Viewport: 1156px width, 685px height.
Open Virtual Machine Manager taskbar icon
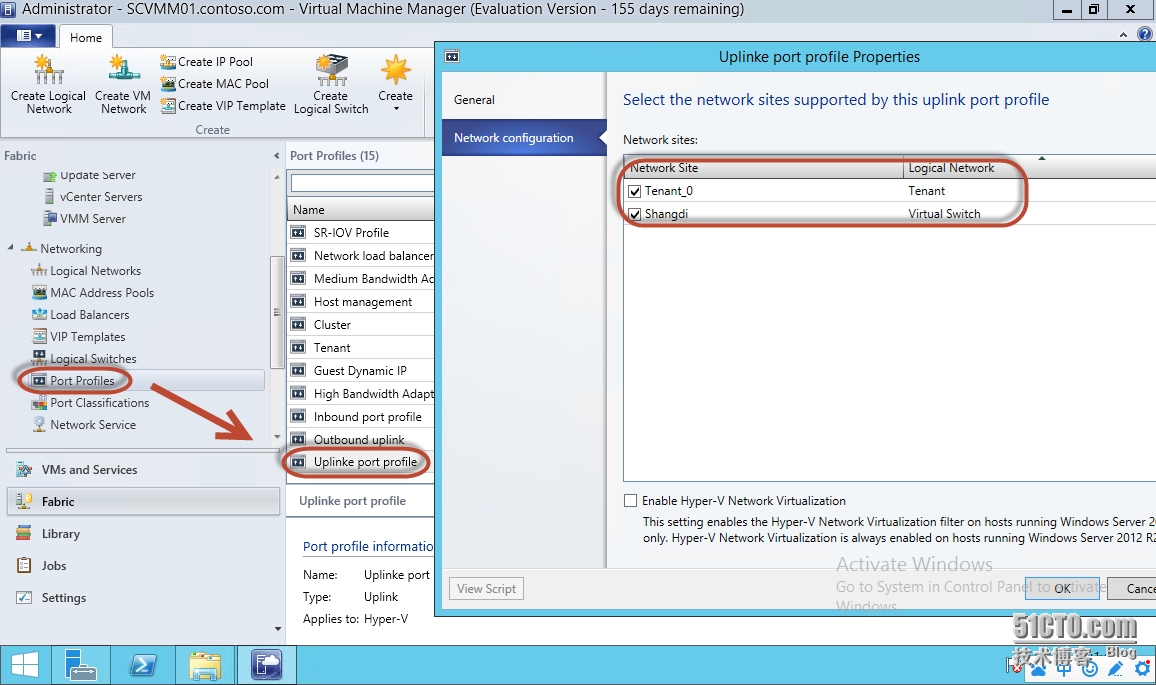266,665
